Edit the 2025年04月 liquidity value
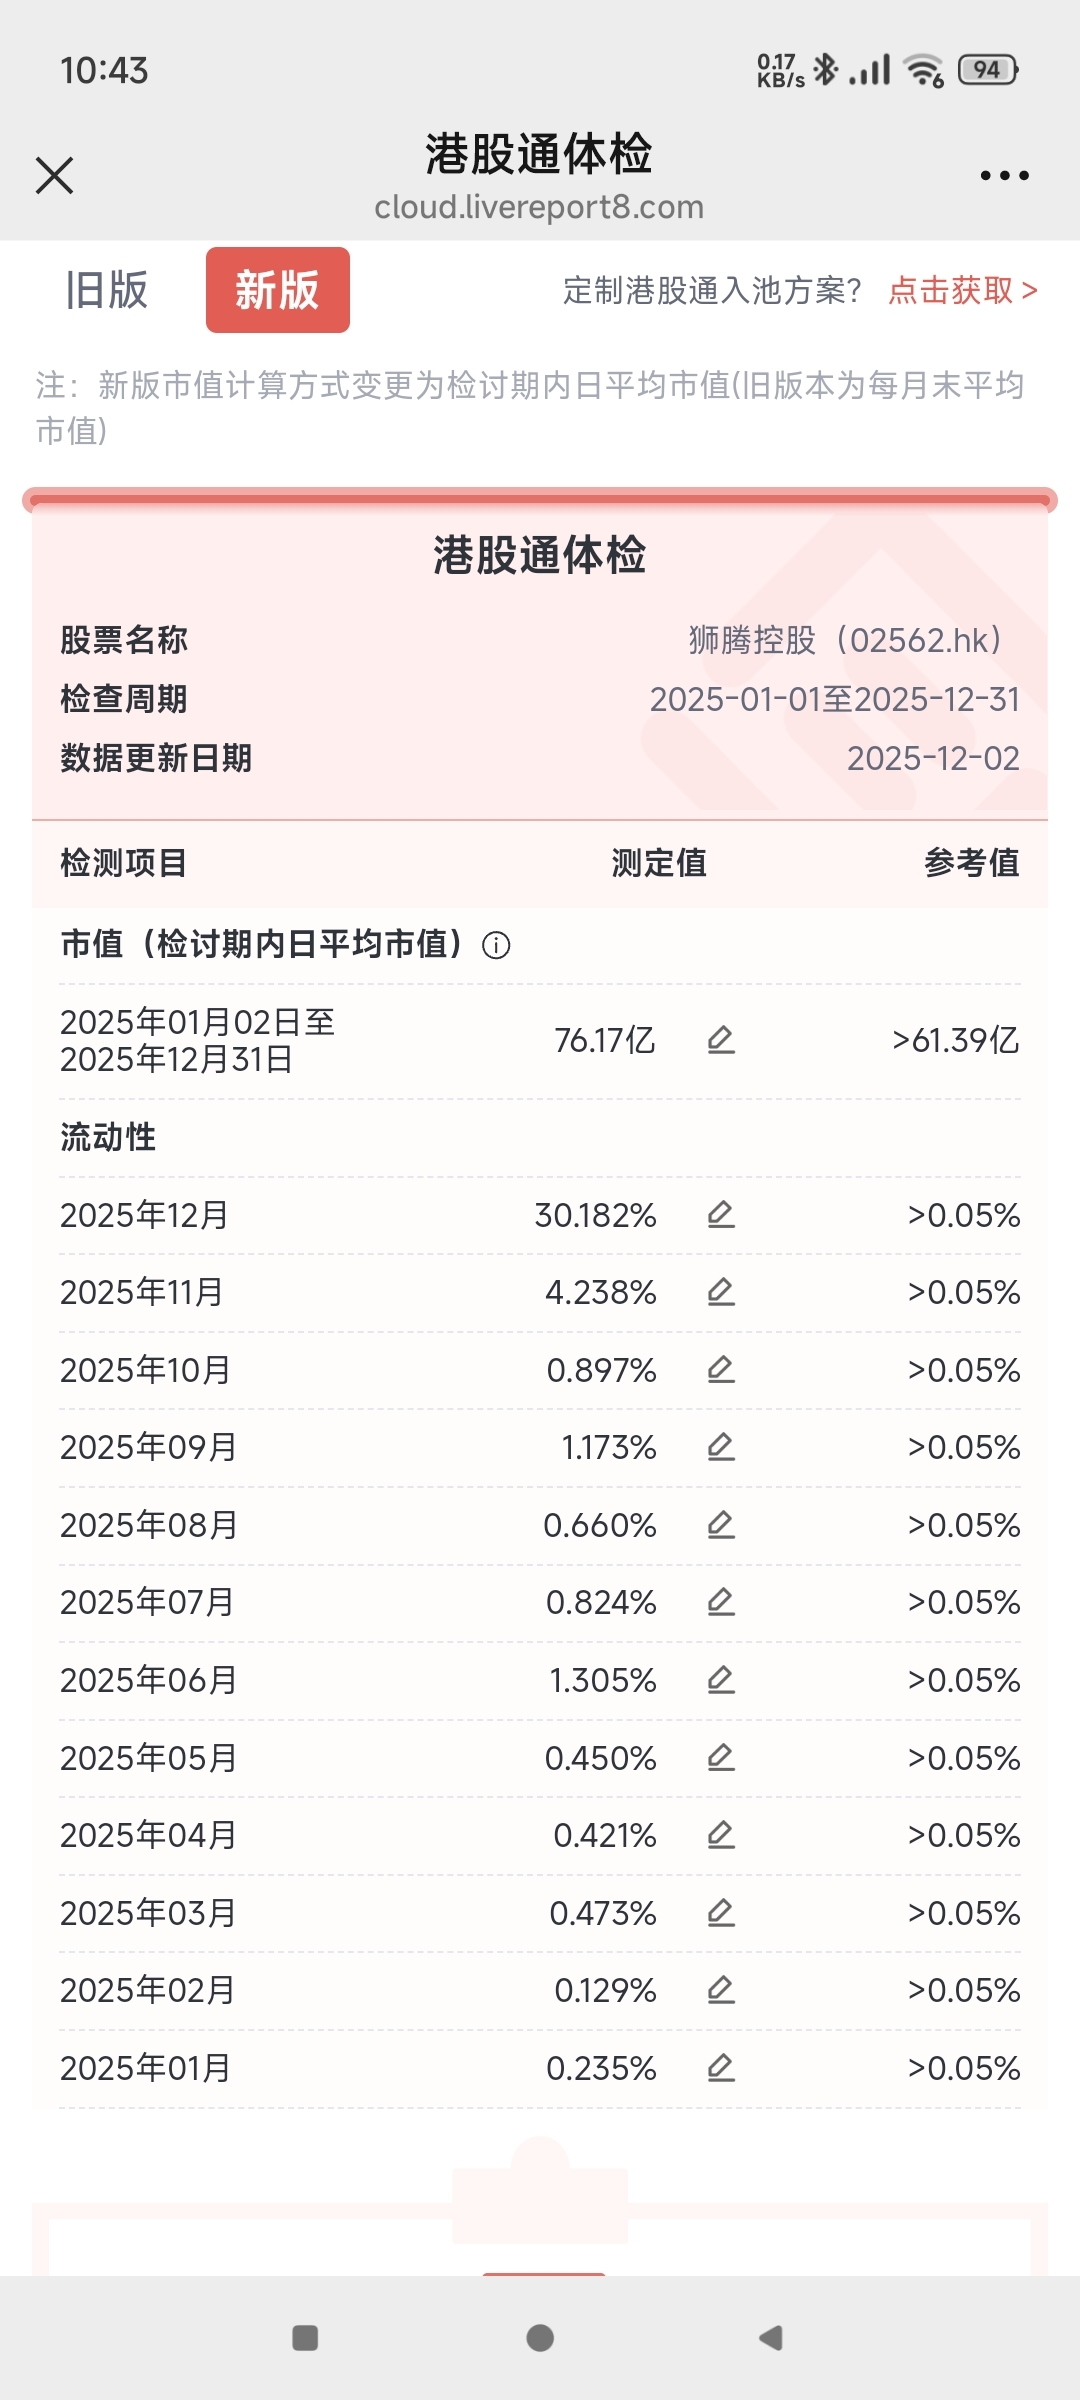The height and width of the screenshot is (2400, 1080). point(721,1835)
